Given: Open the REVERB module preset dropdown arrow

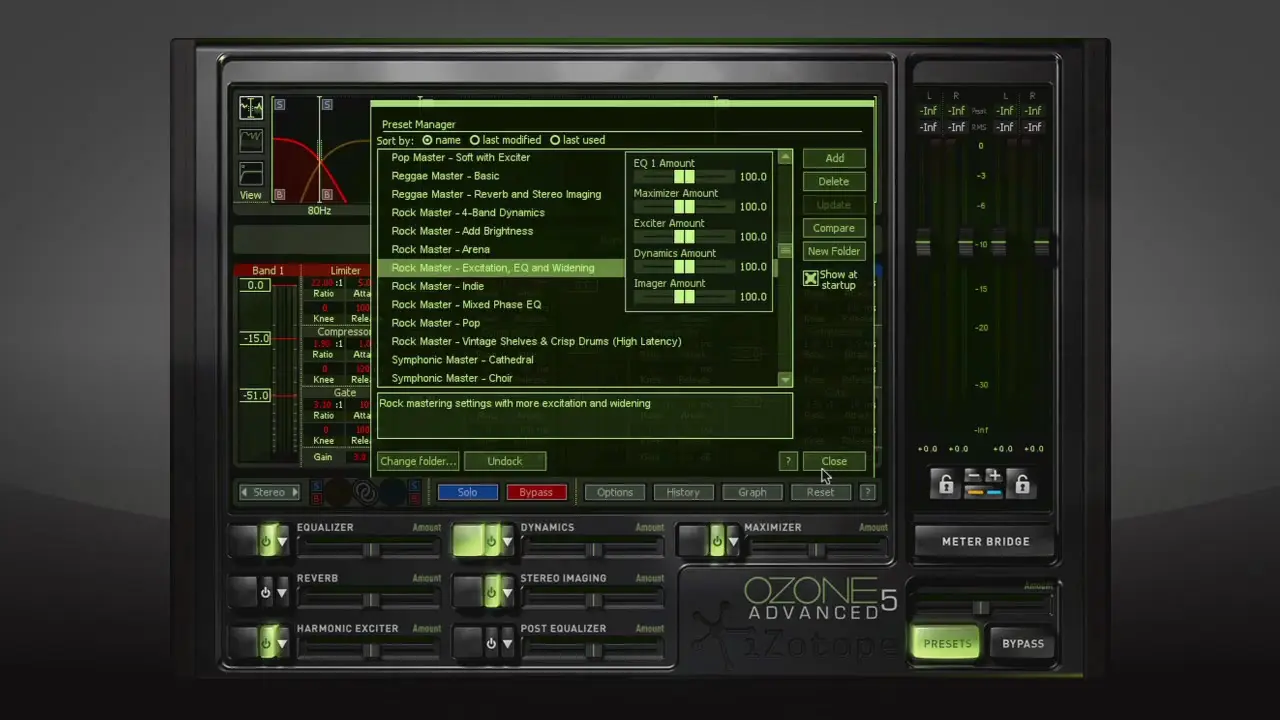Looking at the screenshot, I should [x=282, y=593].
